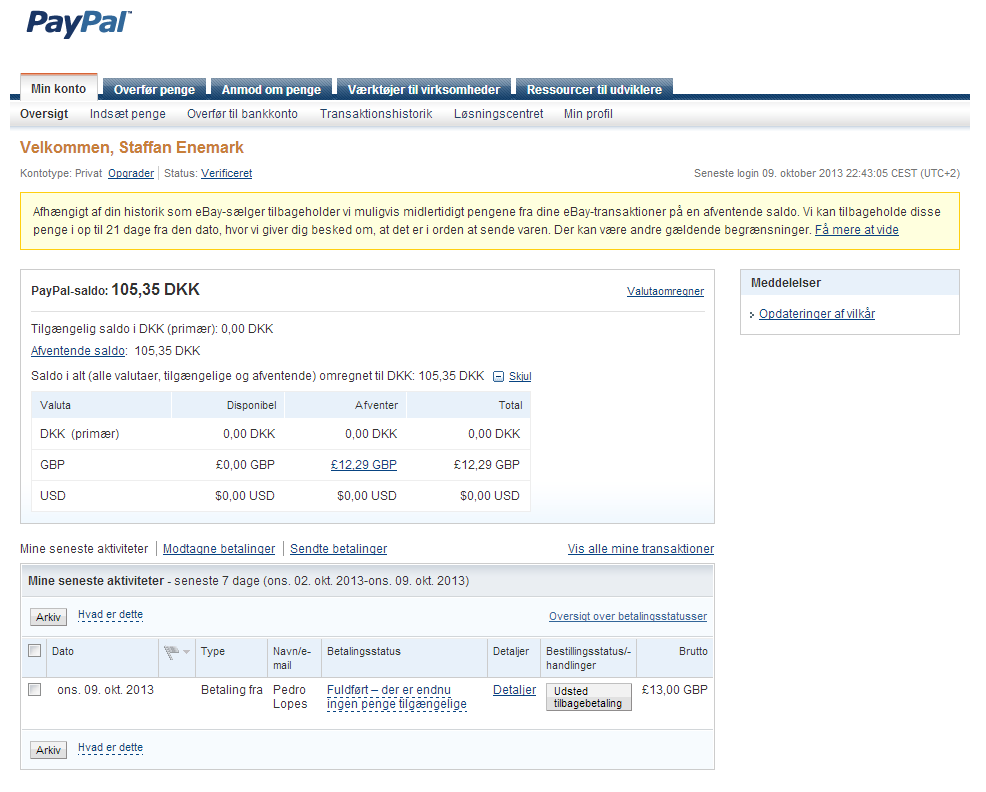
Task: Switch to Overfør penge tab
Action: tap(154, 89)
